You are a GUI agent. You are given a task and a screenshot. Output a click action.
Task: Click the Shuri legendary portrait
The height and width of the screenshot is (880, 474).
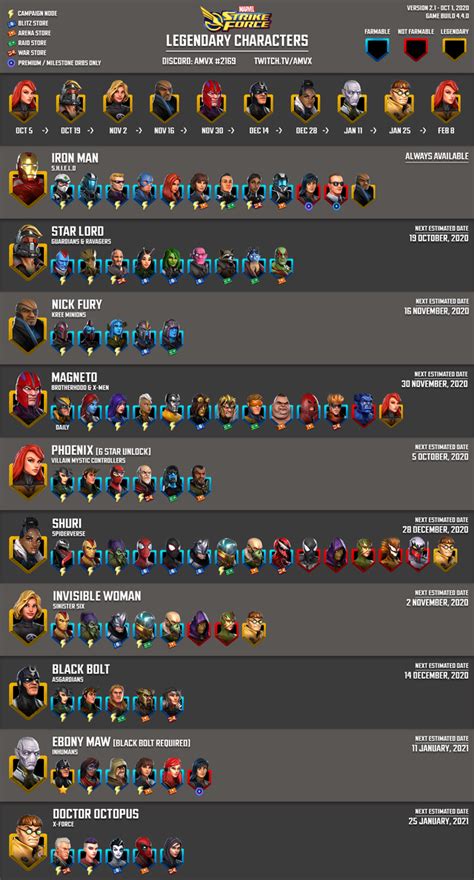(x=28, y=546)
